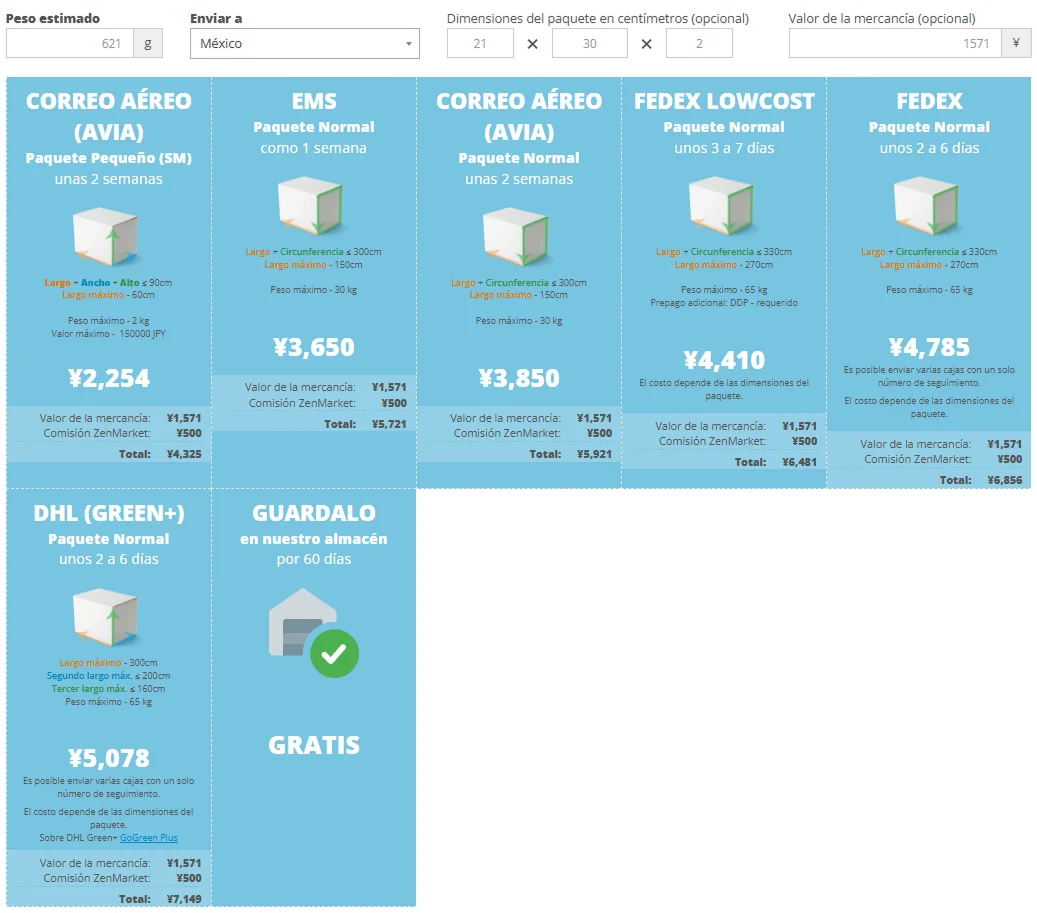Select the EMS ¥3,650 shipping option
Image resolution: width=1037 pixels, height=913 pixels.
314,347
